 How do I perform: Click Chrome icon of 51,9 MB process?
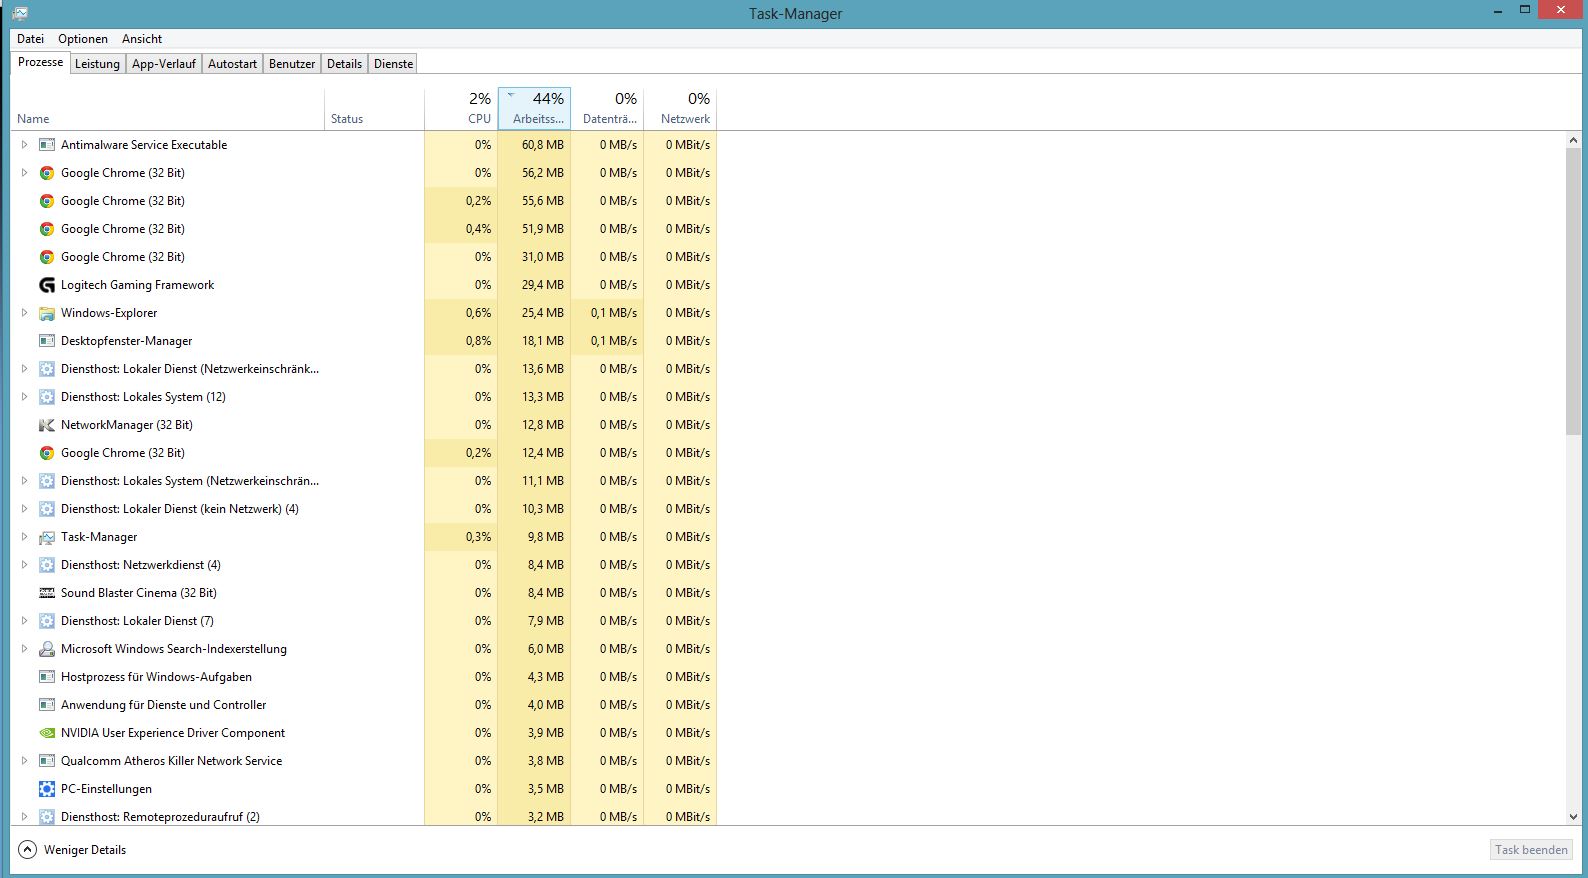[46, 229]
